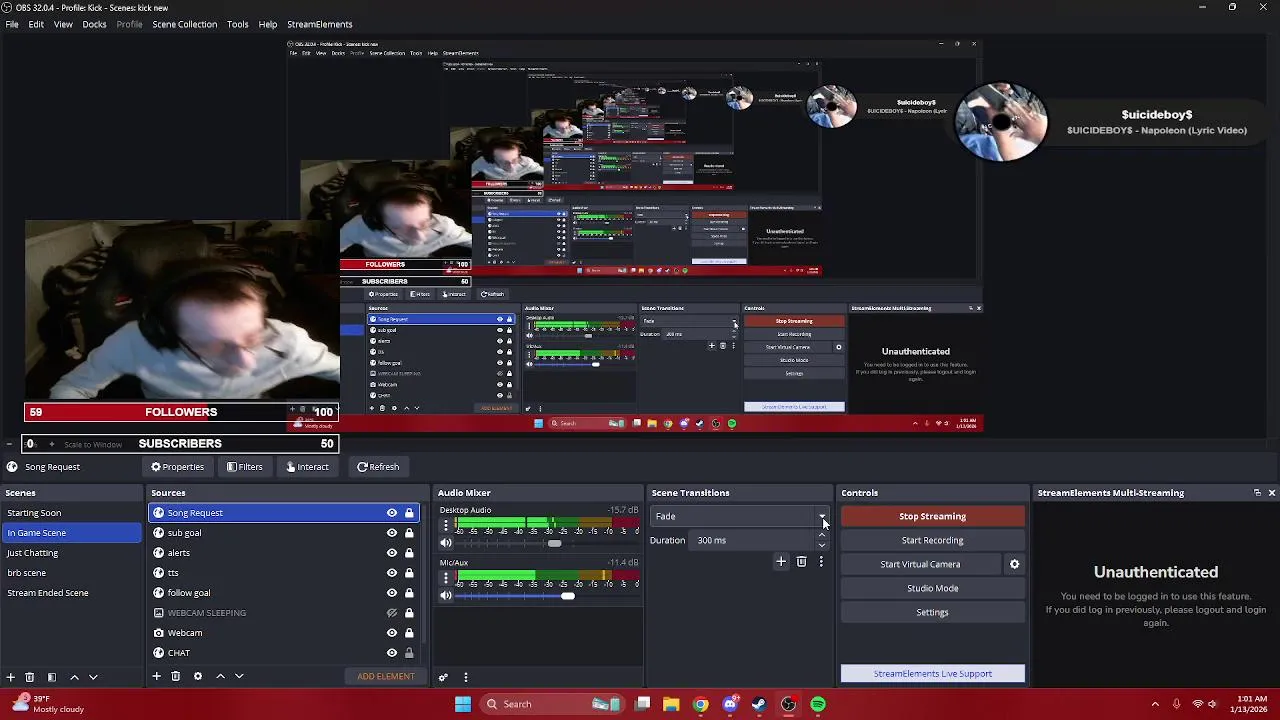Enter Studio Mode
Screen dimensions: 1280x720
coord(932,589)
